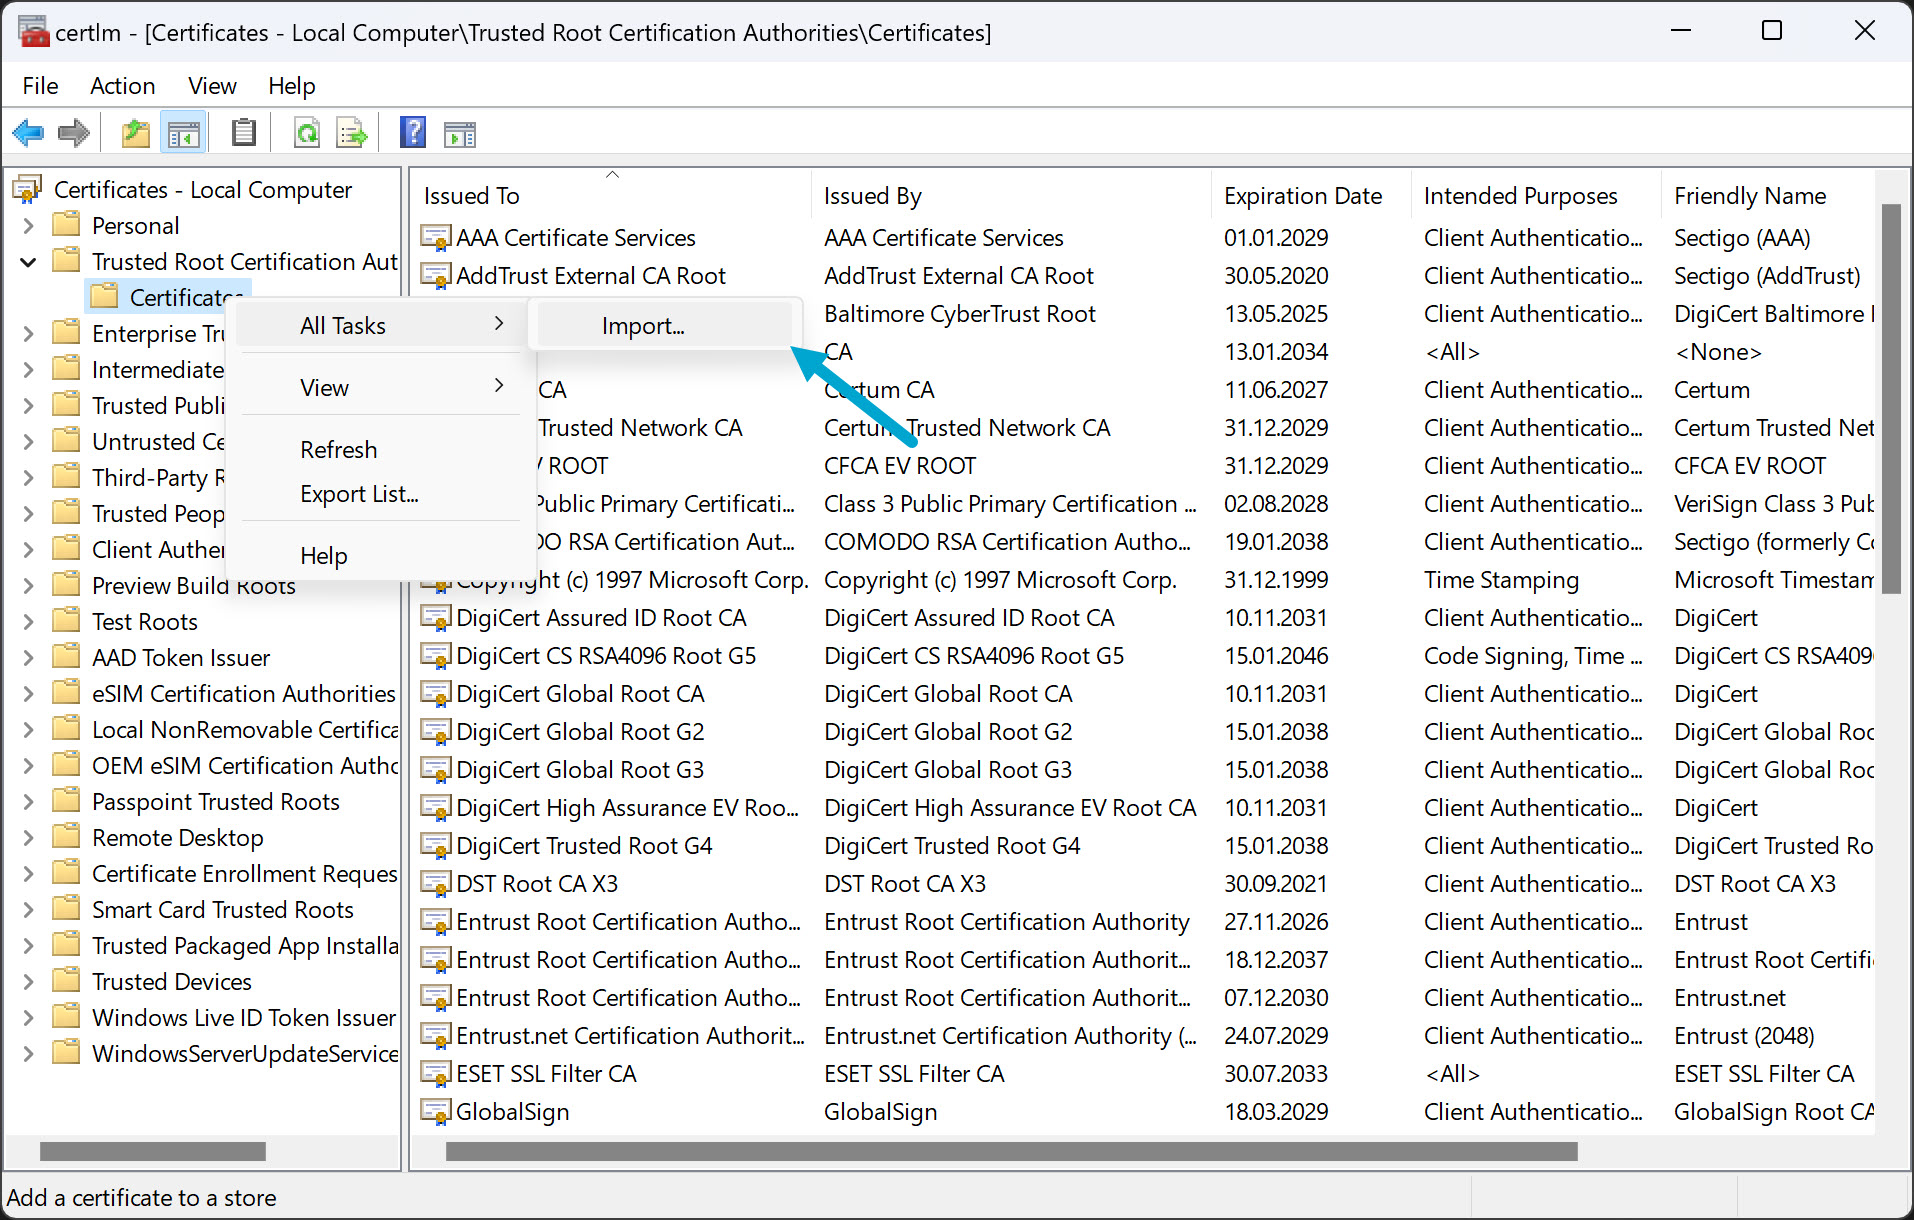The height and width of the screenshot is (1220, 1914).
Task: Sort by the Expiration Date column header
Action: tap(1303, 195)
